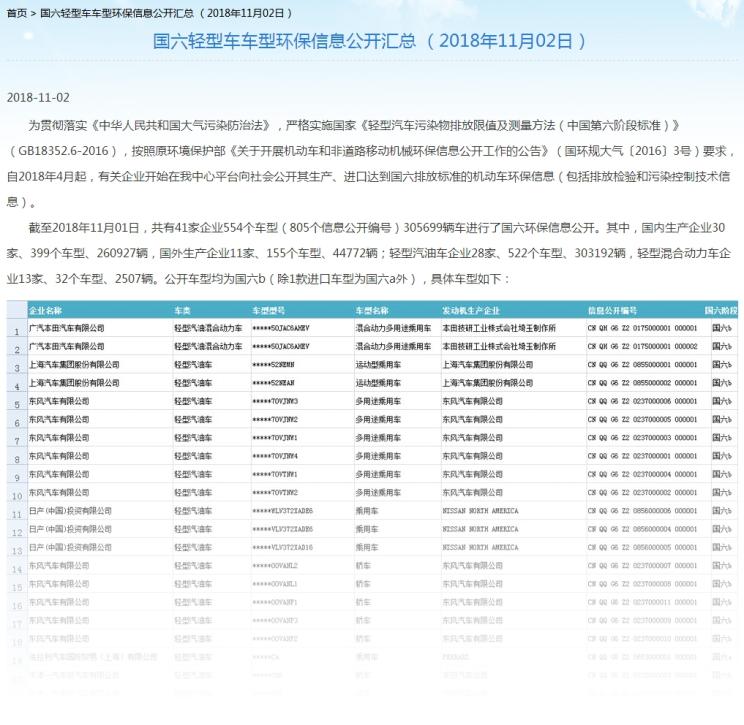Click 上海汽车集团股份有限公司 company name in row 3
The image size is (744, 725).
tap(74, 364)
